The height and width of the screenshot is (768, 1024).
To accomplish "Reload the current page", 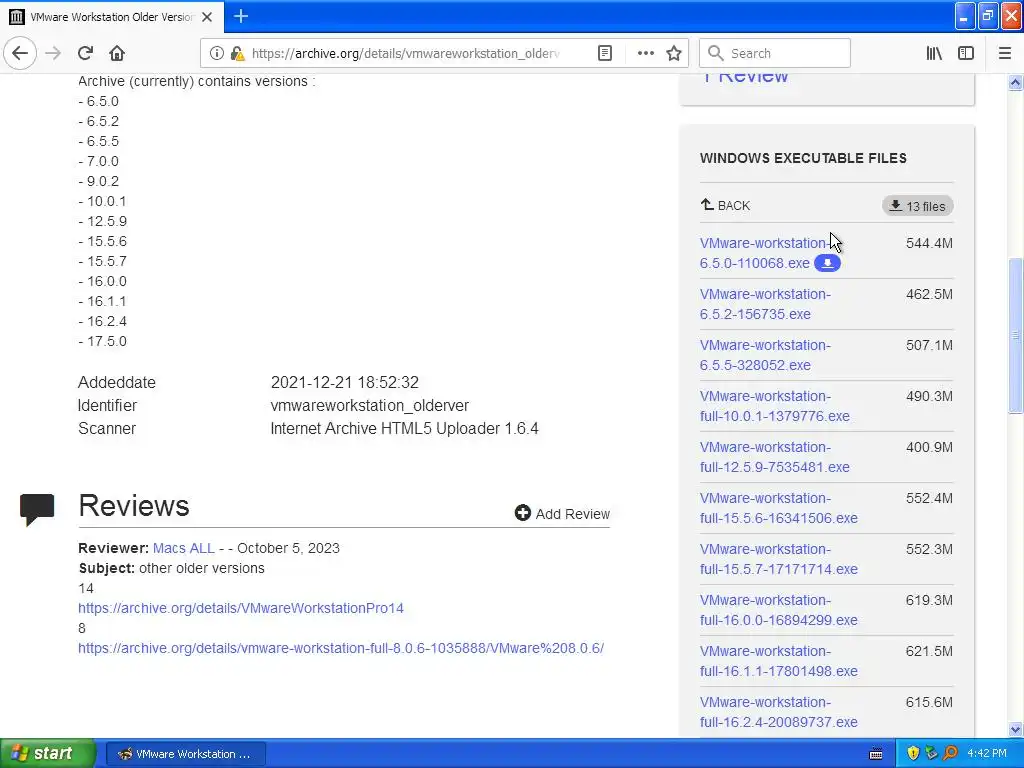I will [x=85, y=53].
